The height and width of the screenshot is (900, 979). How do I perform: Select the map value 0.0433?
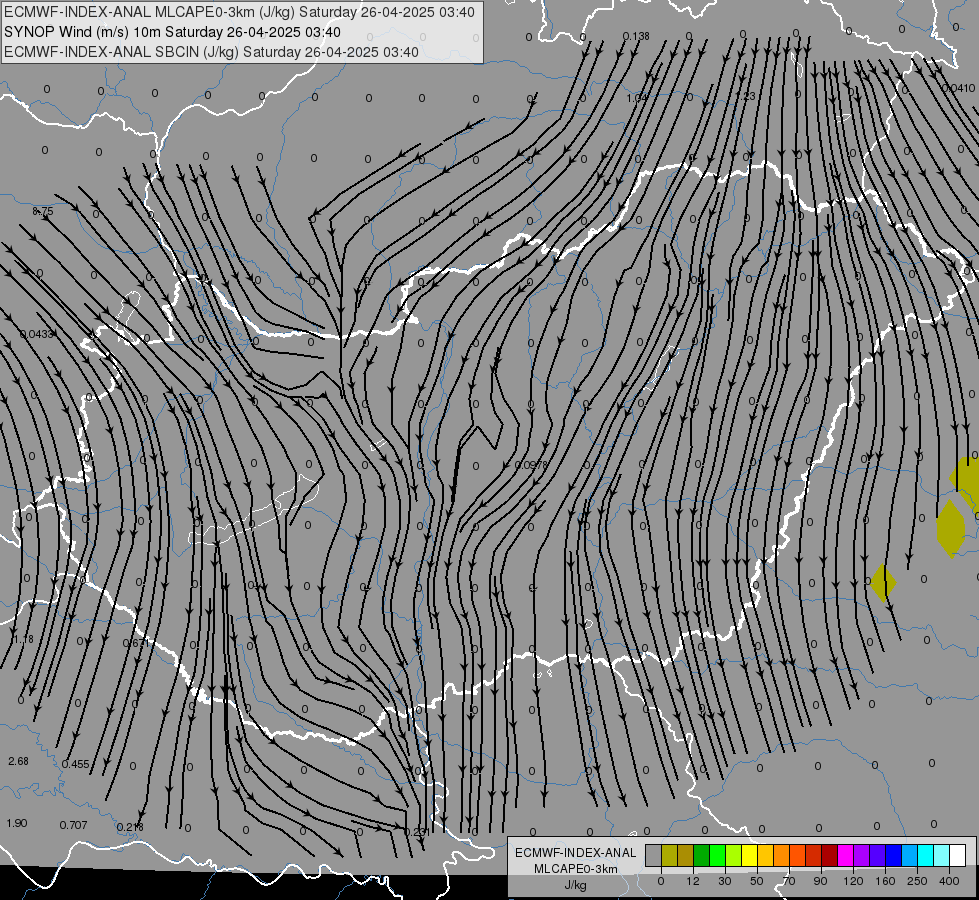[x=37, y=334]
